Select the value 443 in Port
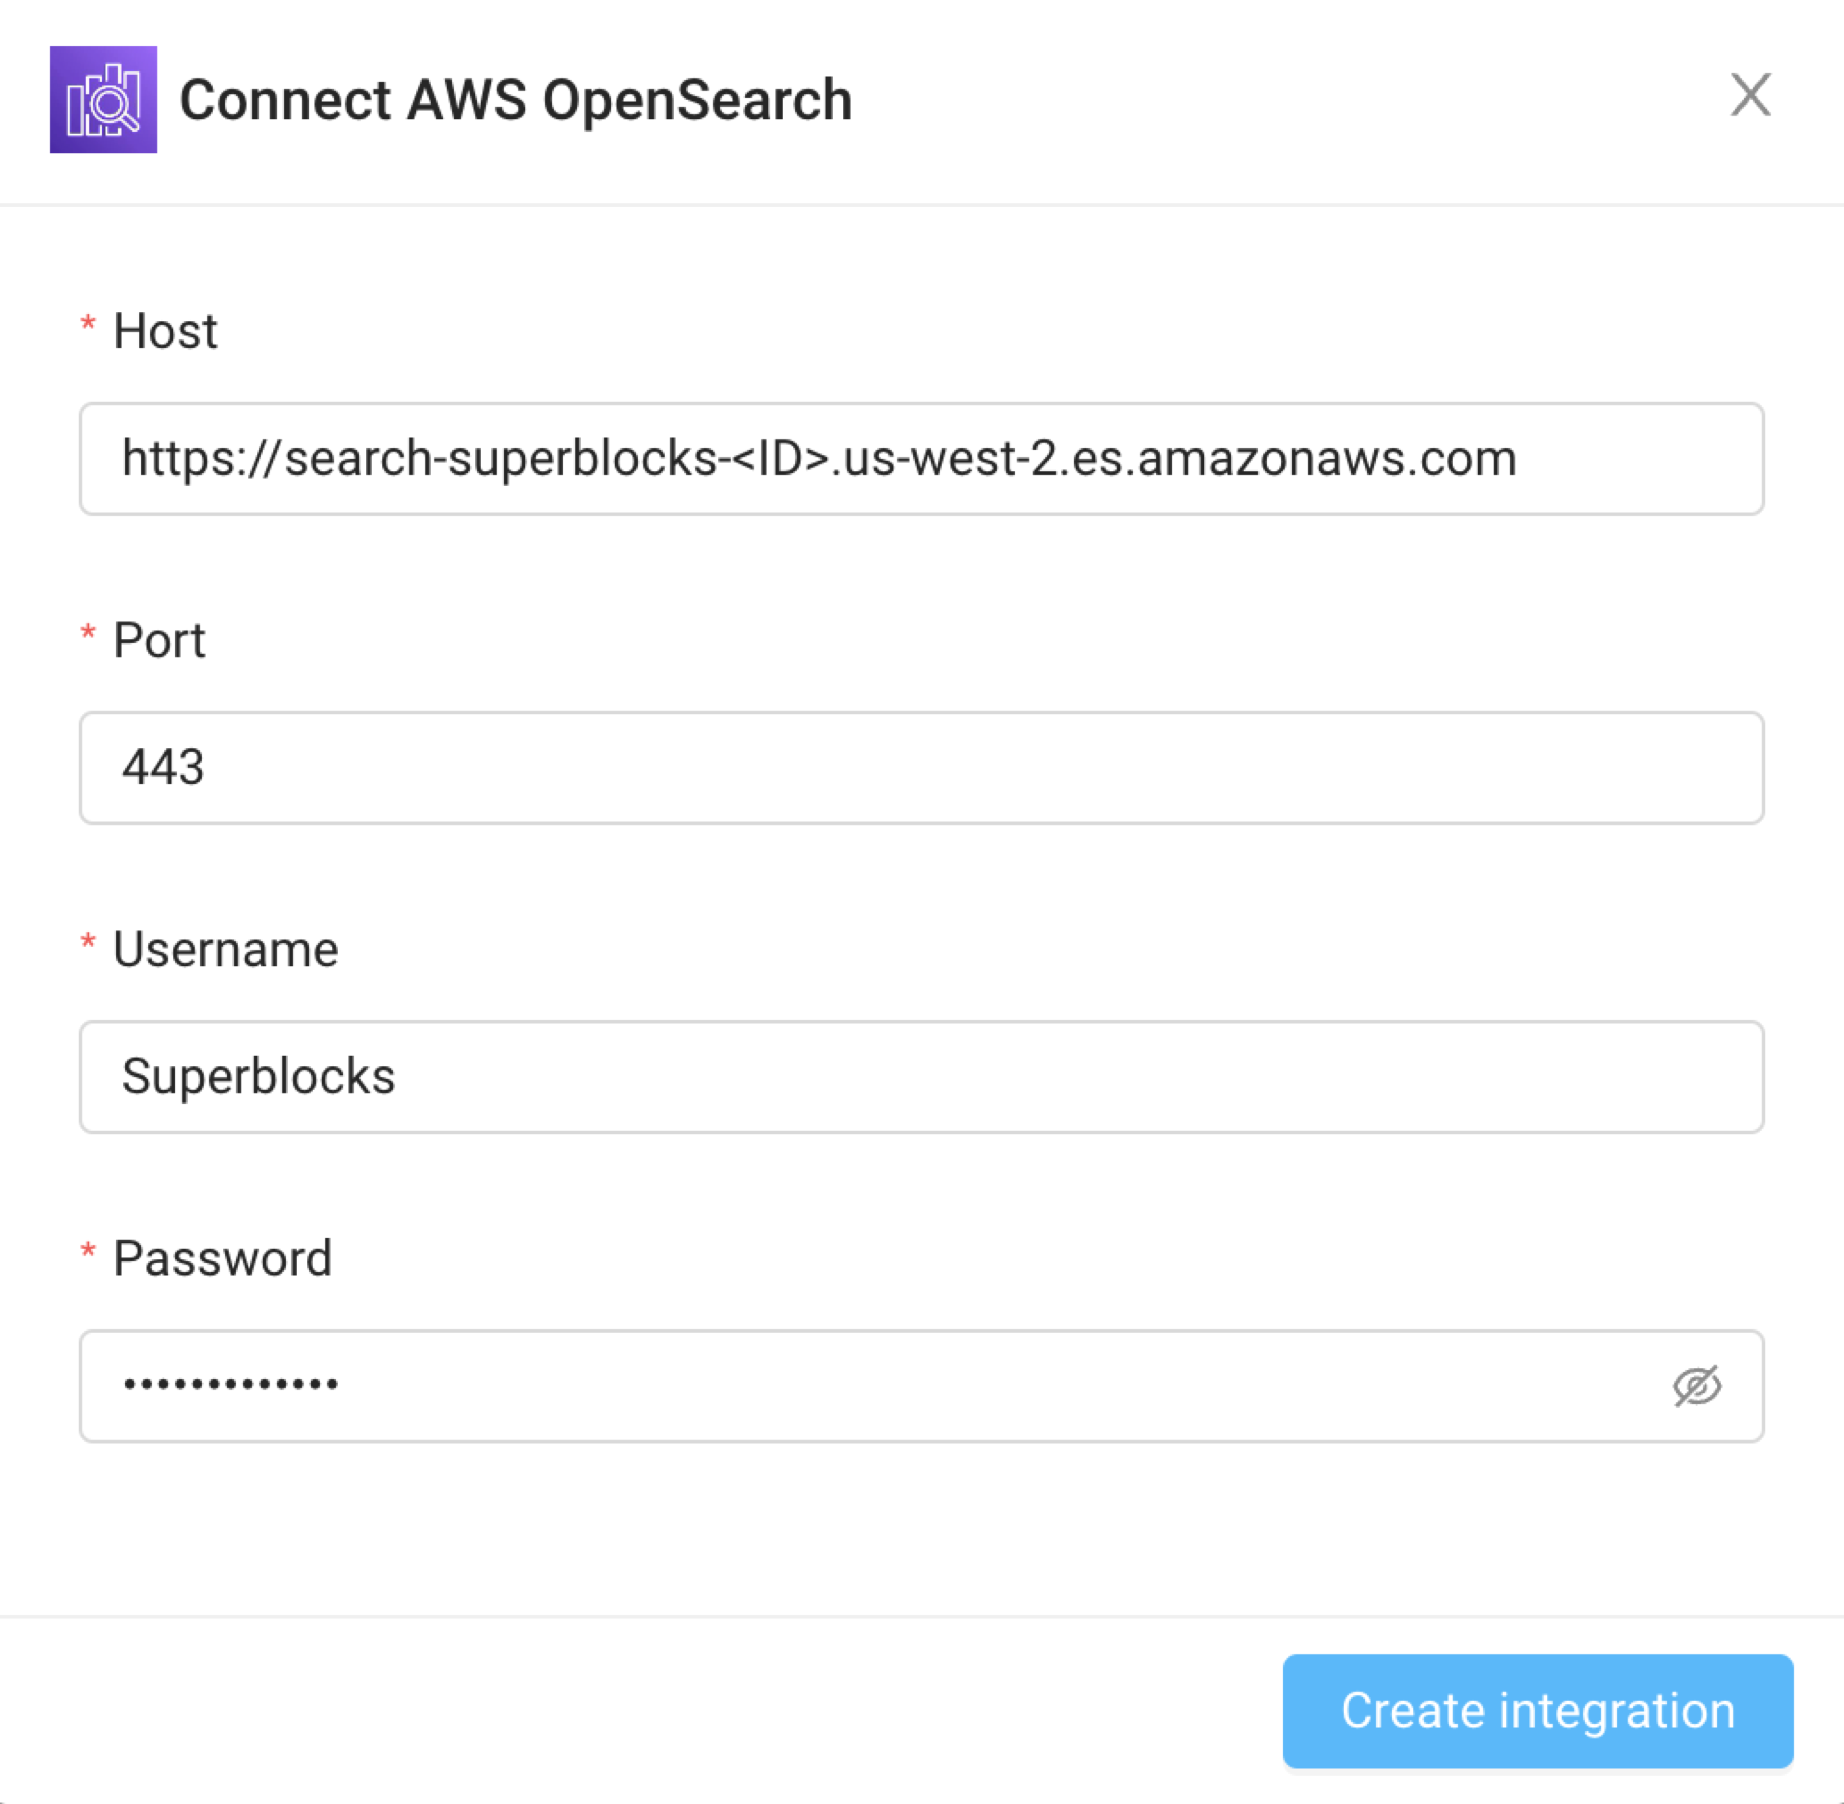 (x=164, y=768)
